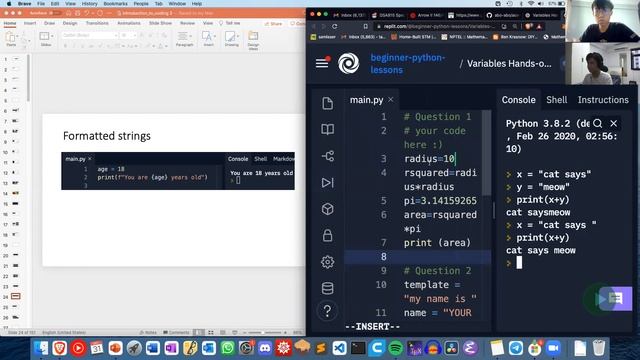The height and width of the screenshot is (360, 640).
Task: Switch to the Instructions tab in Replit
Action: tap(603, 100)
